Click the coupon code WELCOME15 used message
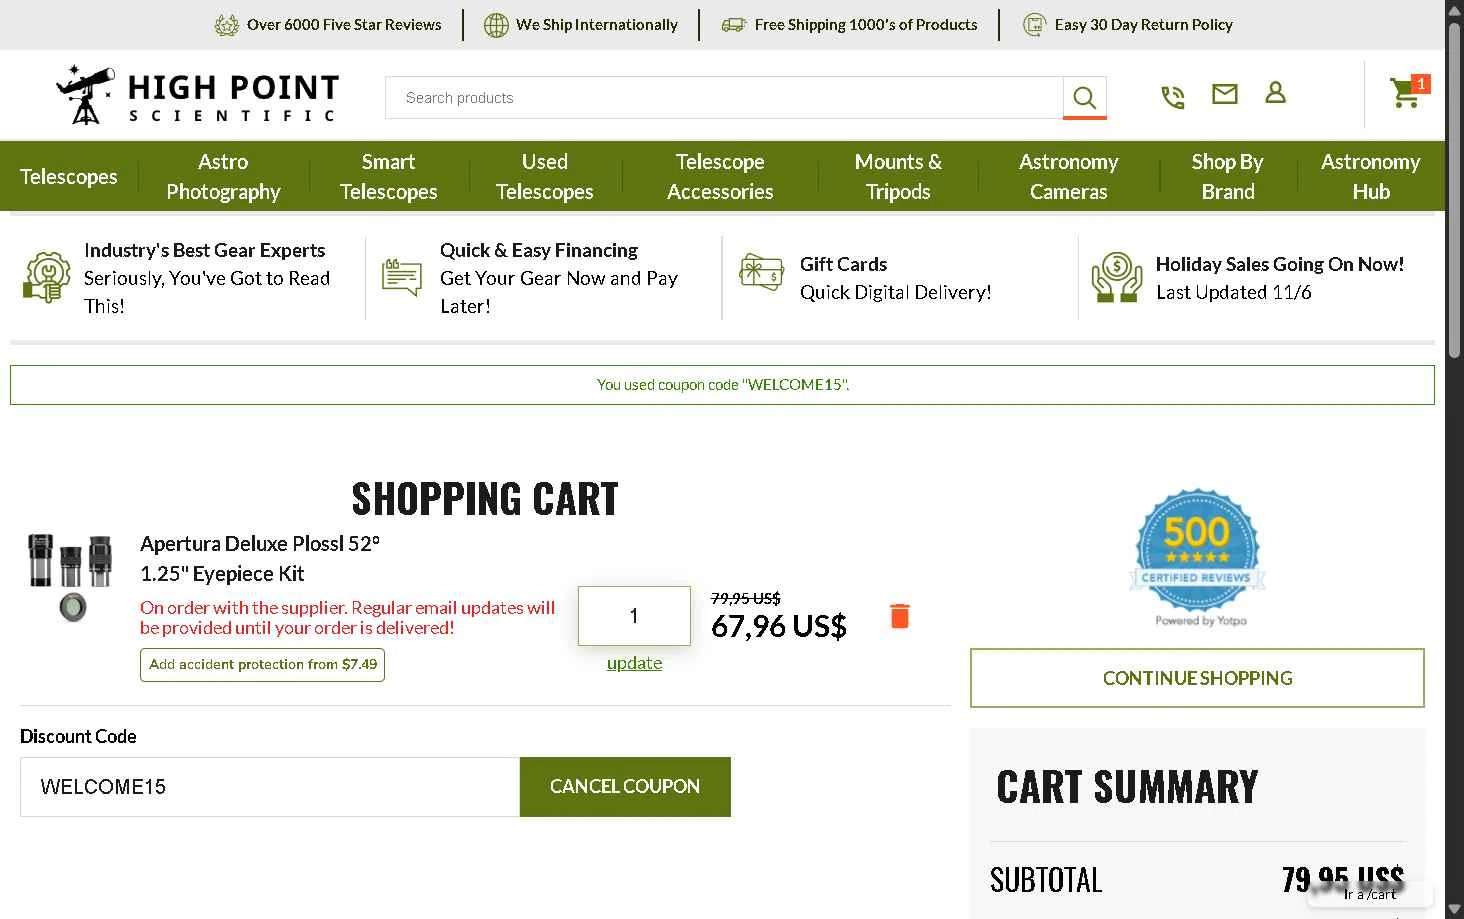The width and height of the screenshot is (1464, 919). (722, 385)
